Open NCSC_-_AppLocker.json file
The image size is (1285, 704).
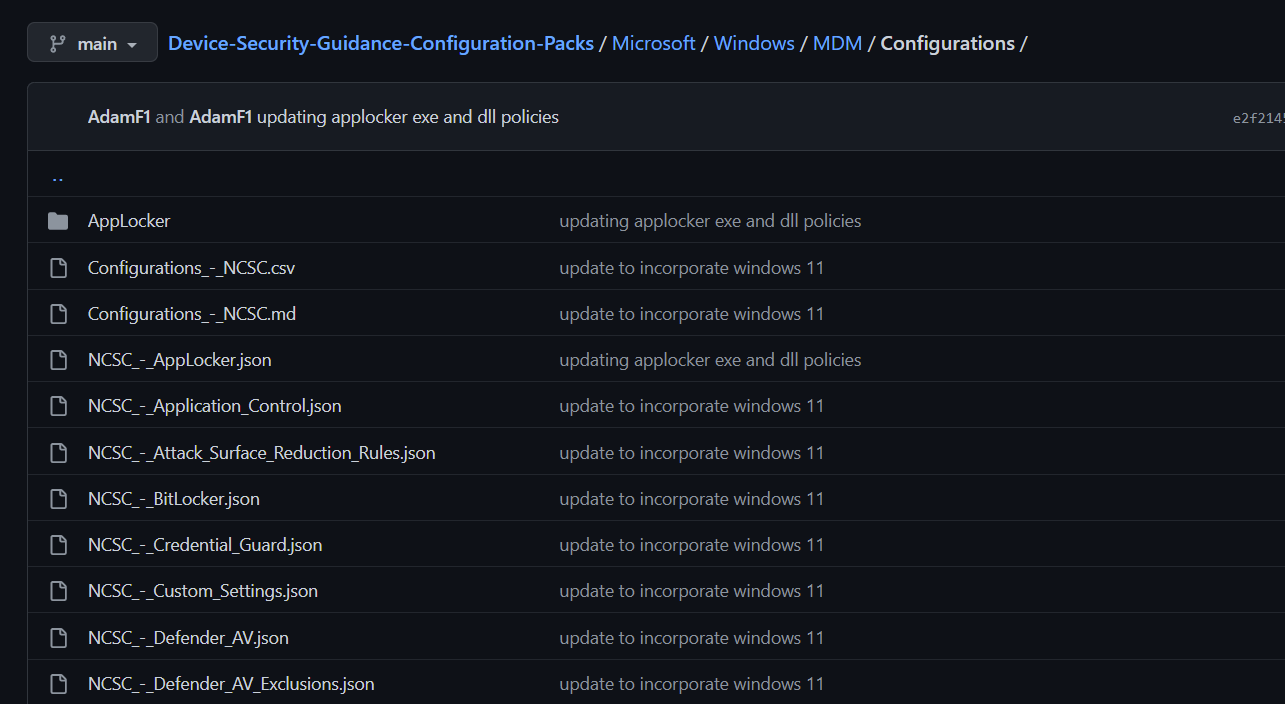coord(180,360)
